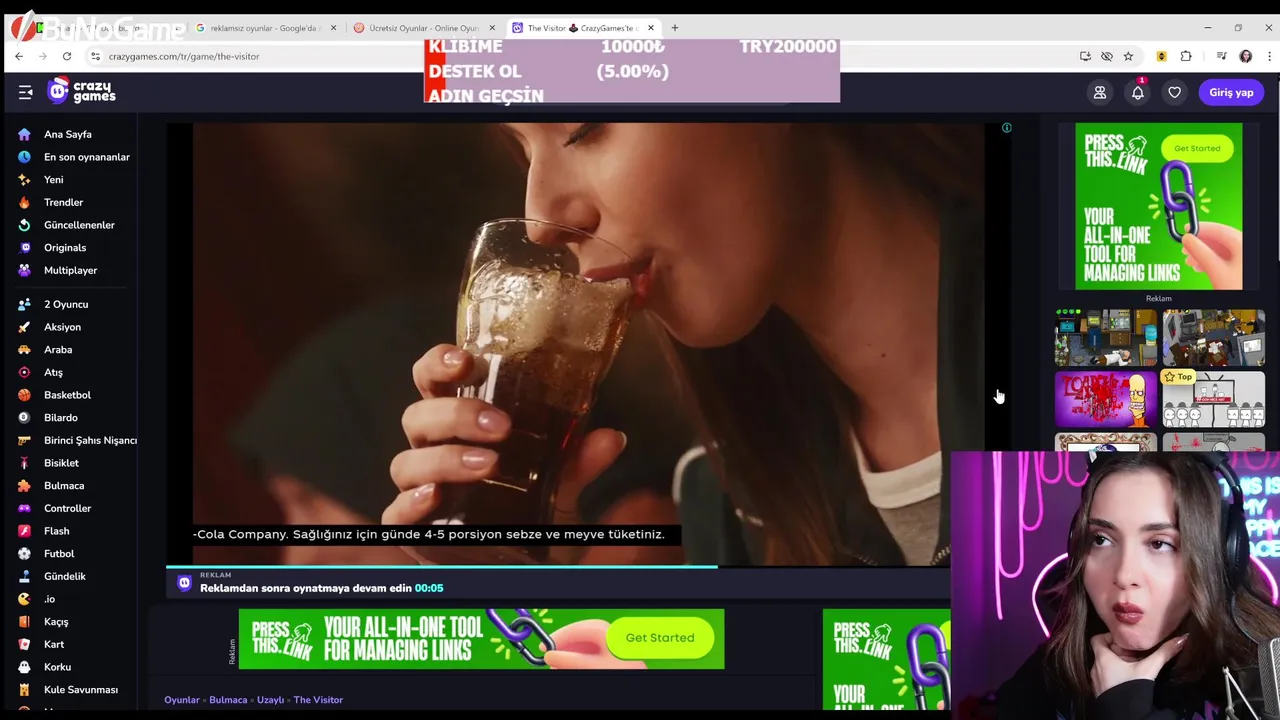Switch to reklamsız oyunlar Google tab
This screenshot has width=1280, height=720.
point(265,28)
